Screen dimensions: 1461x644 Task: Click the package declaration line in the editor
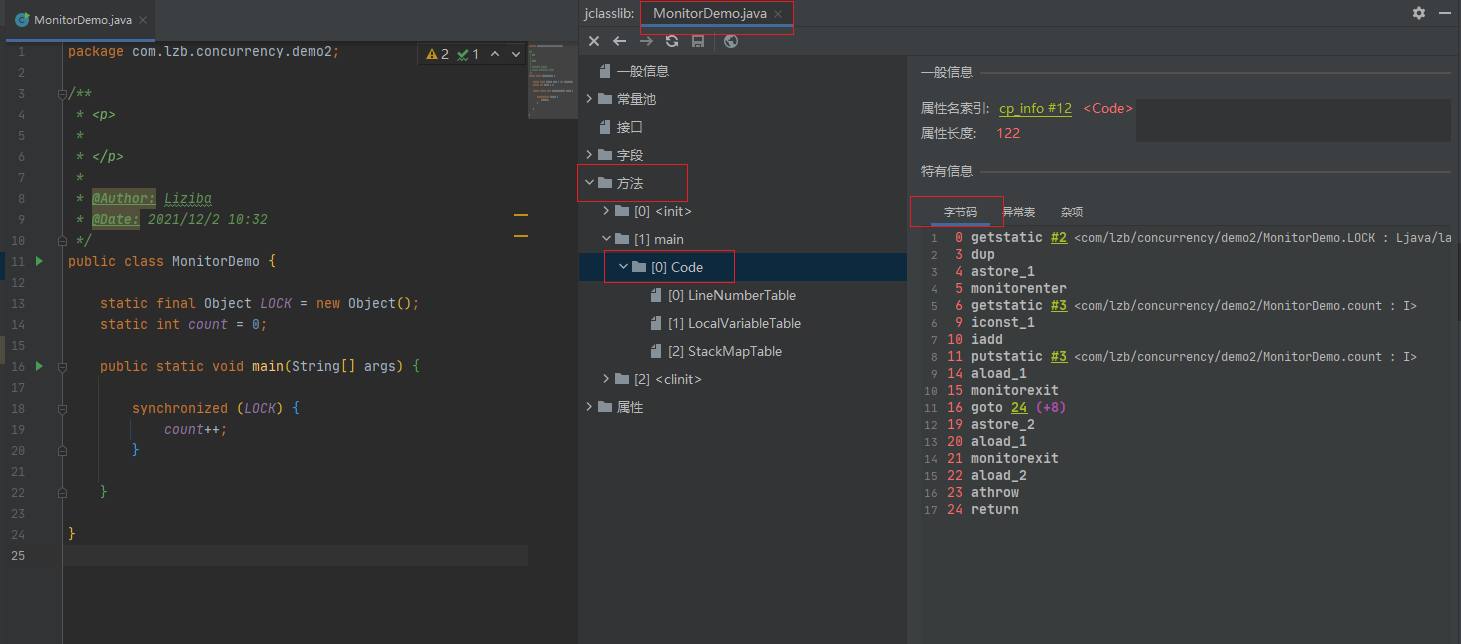tap(204, 51)
